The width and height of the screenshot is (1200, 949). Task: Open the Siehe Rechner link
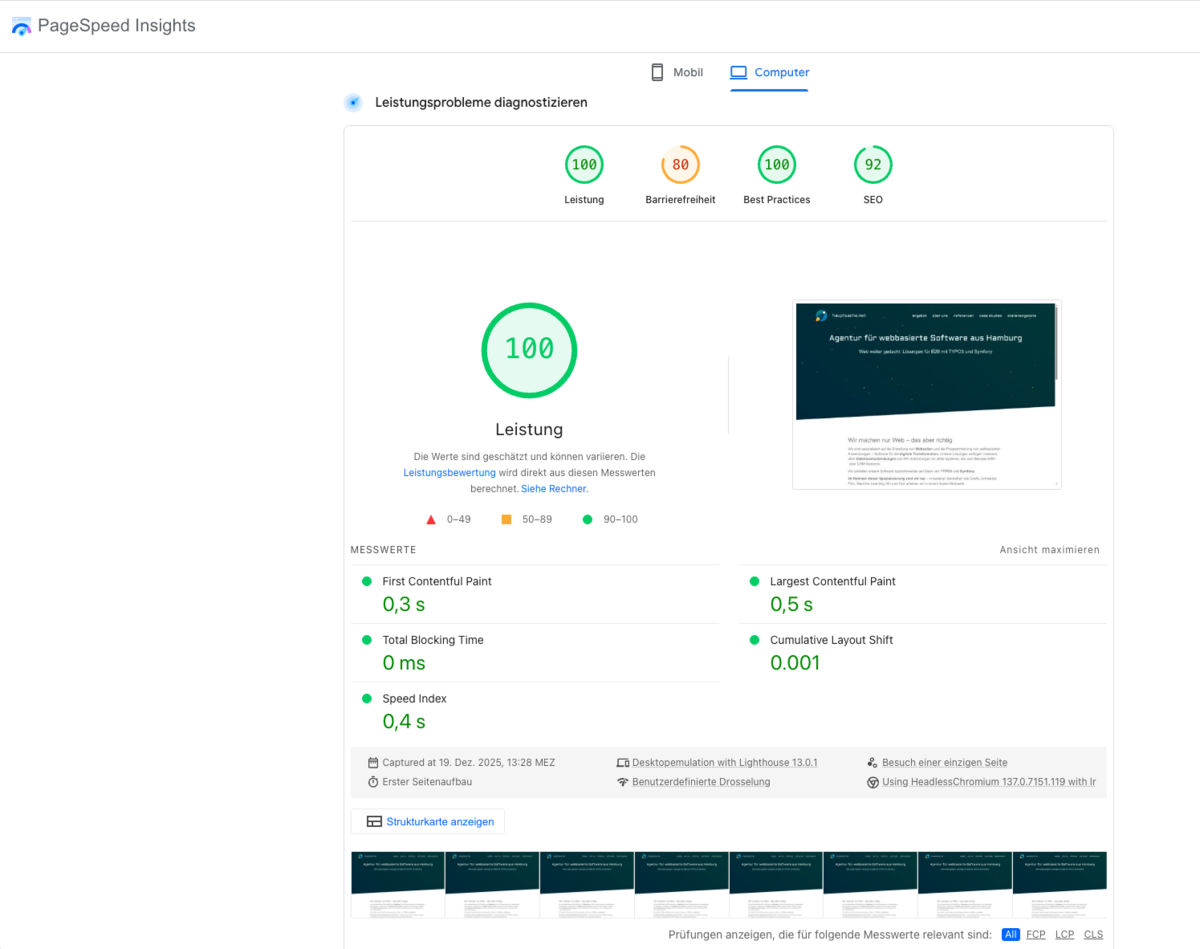[x=554, y=489]
